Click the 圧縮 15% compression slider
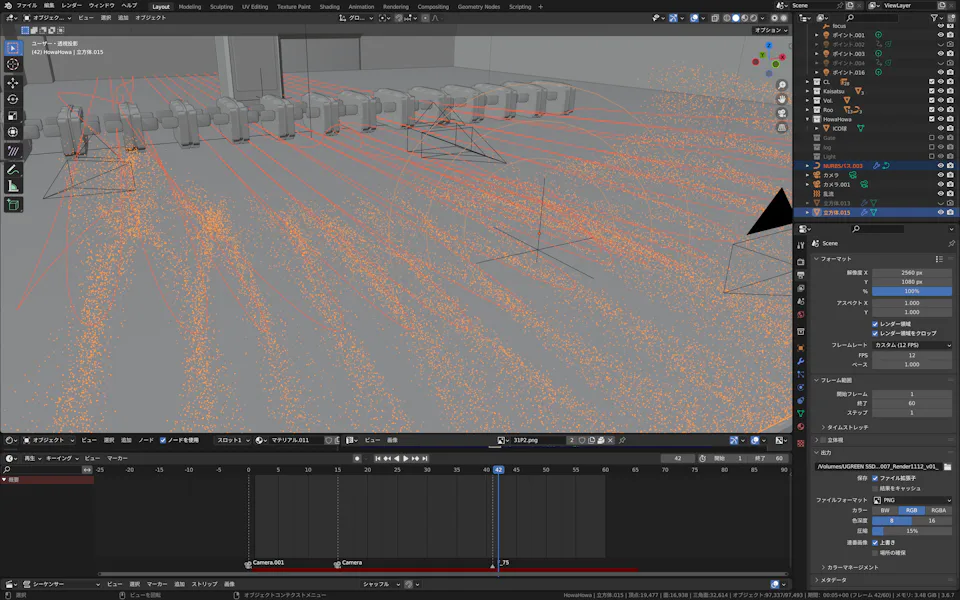 coord(912,531)
